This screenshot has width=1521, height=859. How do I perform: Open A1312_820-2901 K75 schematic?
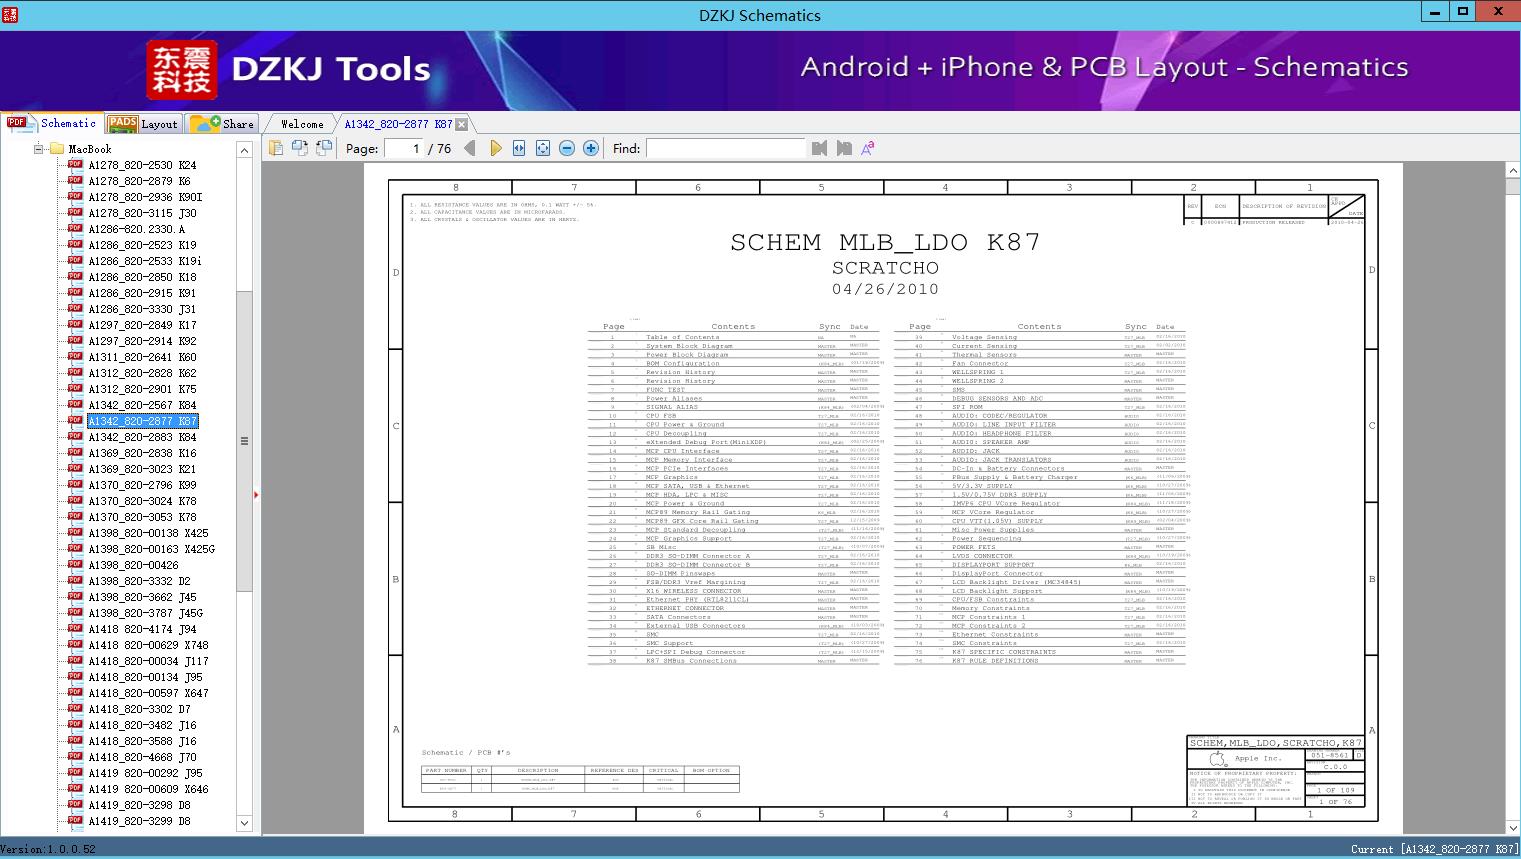(142, 389)
